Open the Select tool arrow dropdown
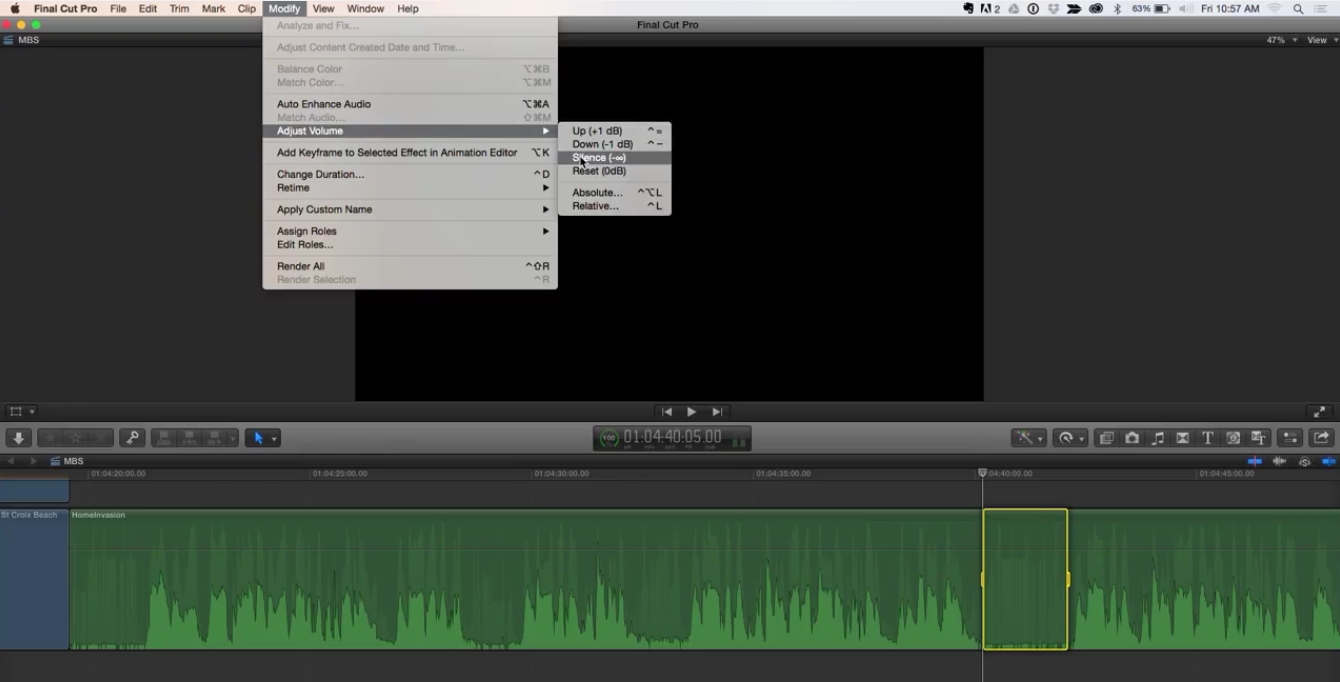This screenshot has width=1340, height=682. 262,438
